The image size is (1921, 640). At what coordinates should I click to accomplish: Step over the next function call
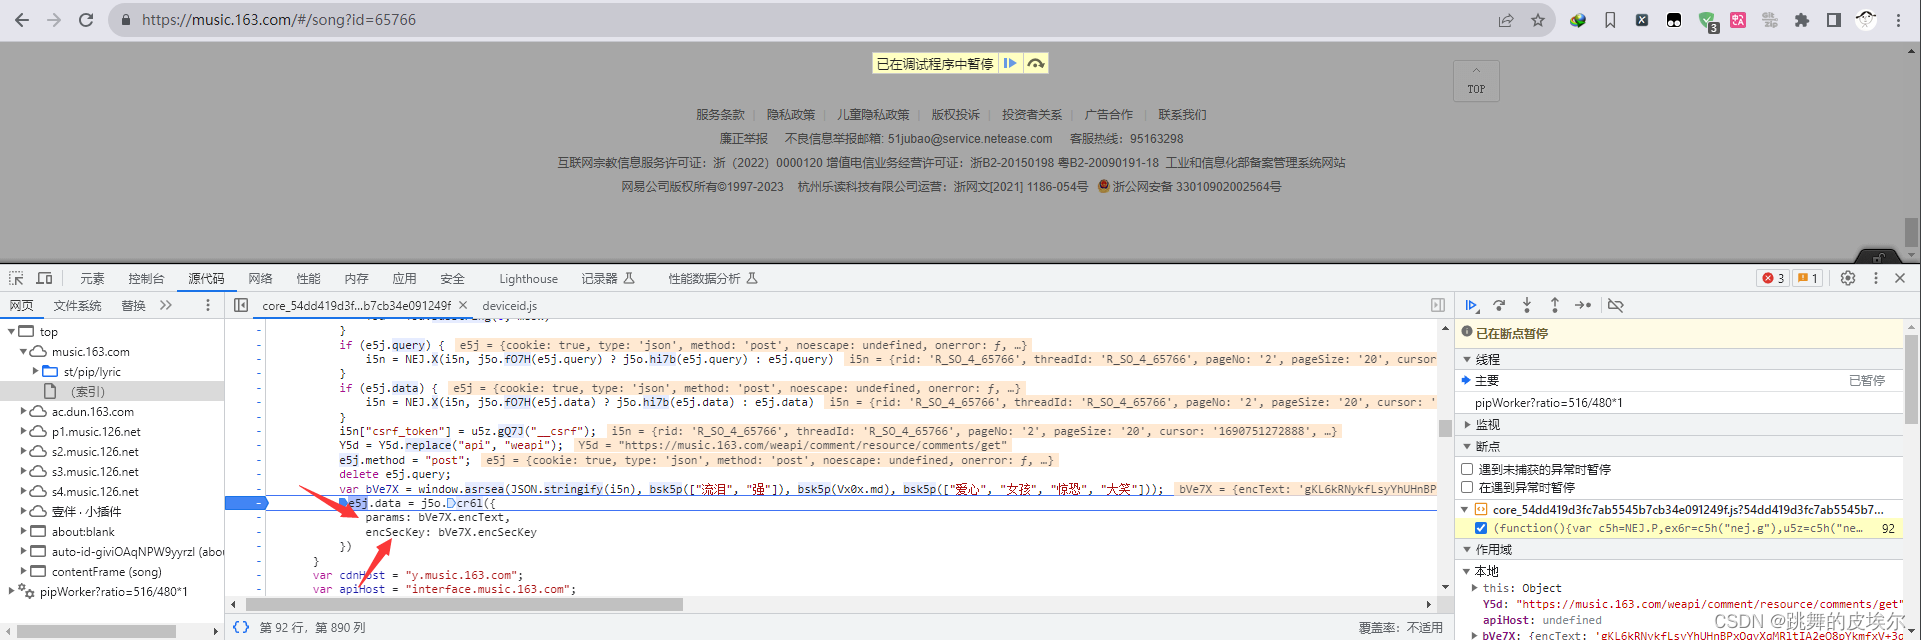coord(1499,305)
